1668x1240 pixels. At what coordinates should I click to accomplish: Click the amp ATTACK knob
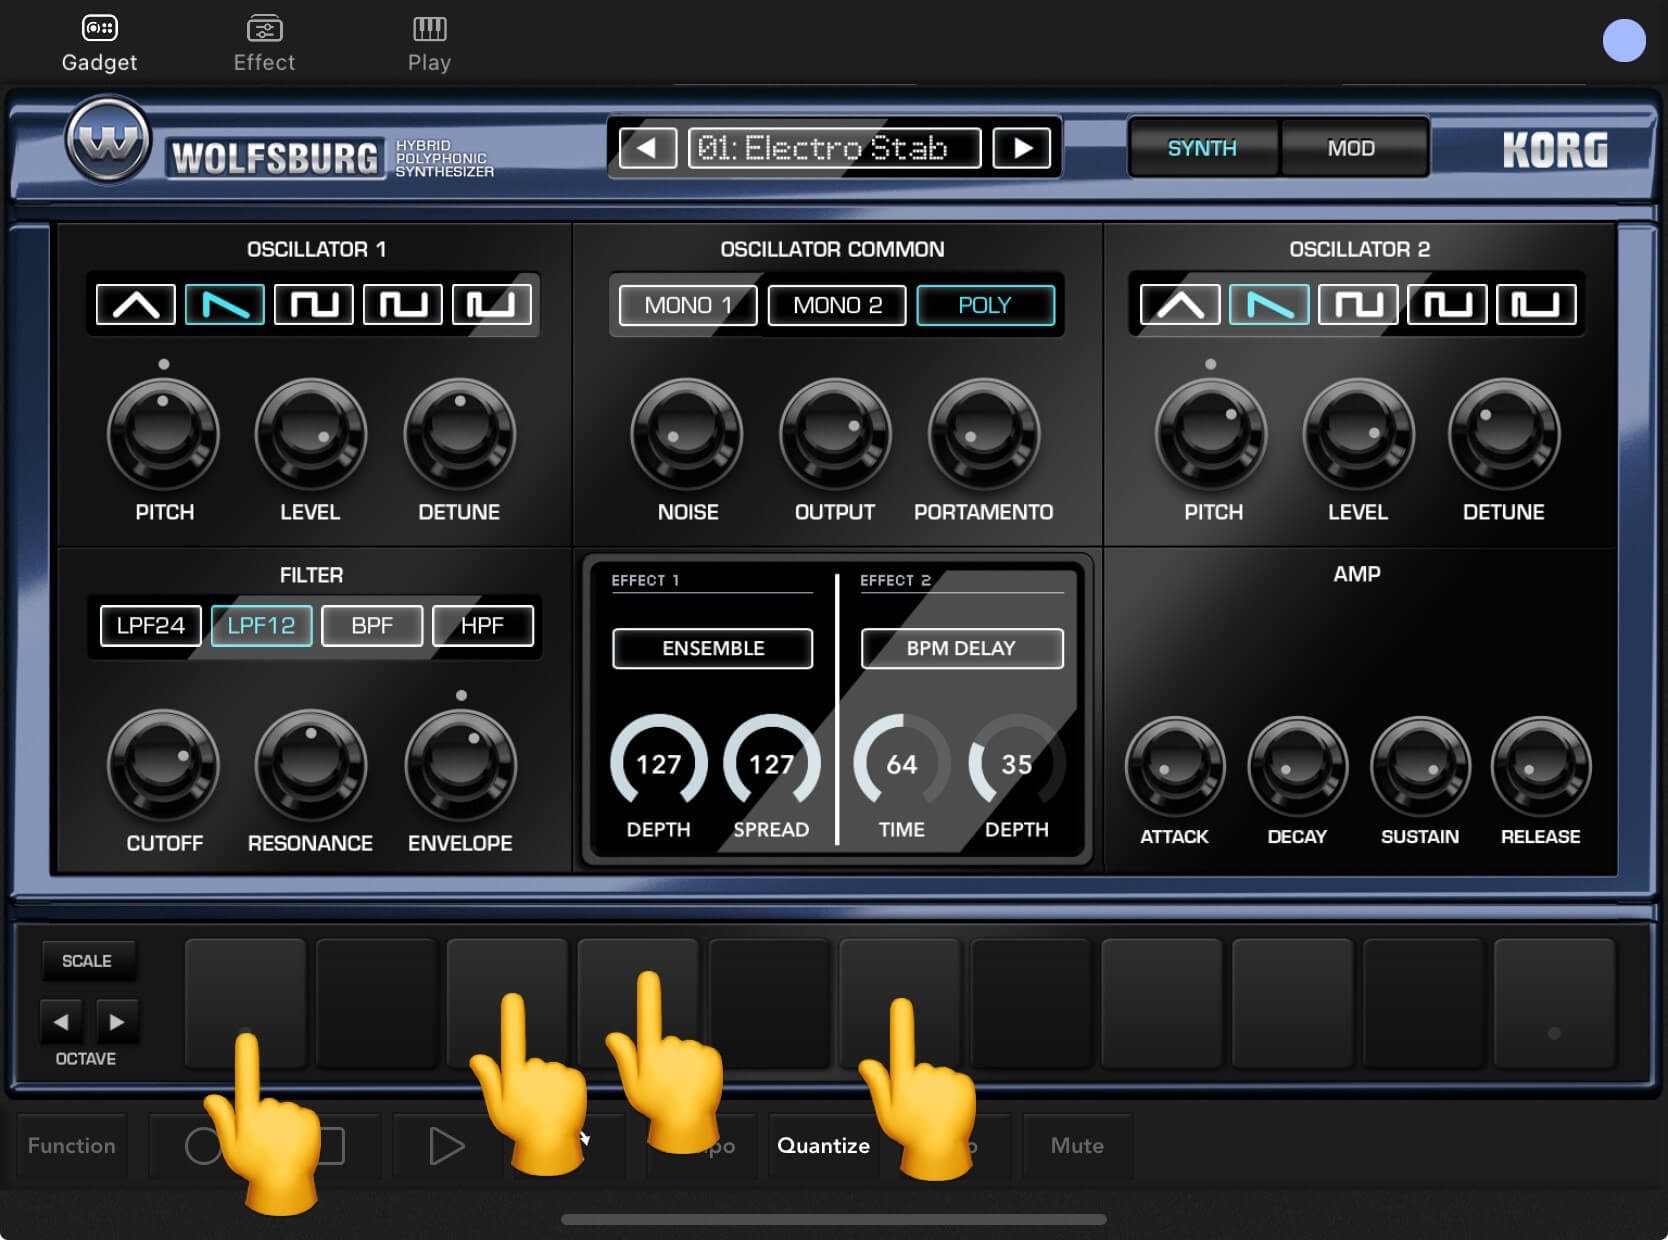click(x=1175, y=766)
